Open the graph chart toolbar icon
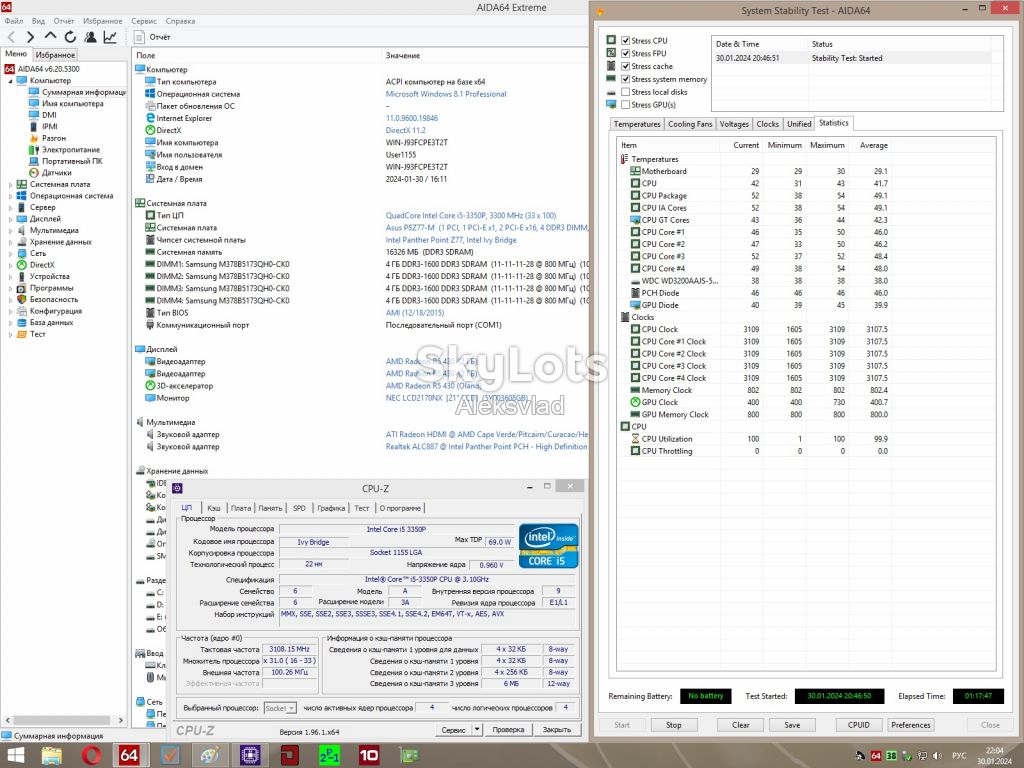Screen dimensions: 1024x768 point(110,37)
